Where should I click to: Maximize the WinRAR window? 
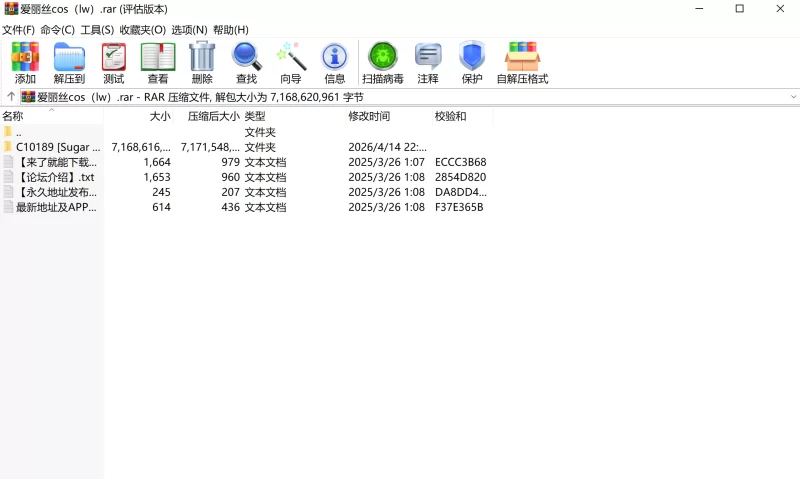click(739, 9)
